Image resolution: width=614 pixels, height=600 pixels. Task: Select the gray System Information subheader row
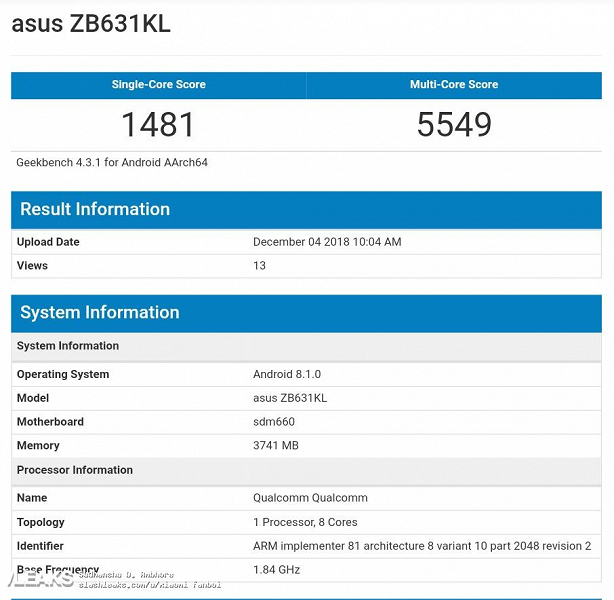[306, 346]
